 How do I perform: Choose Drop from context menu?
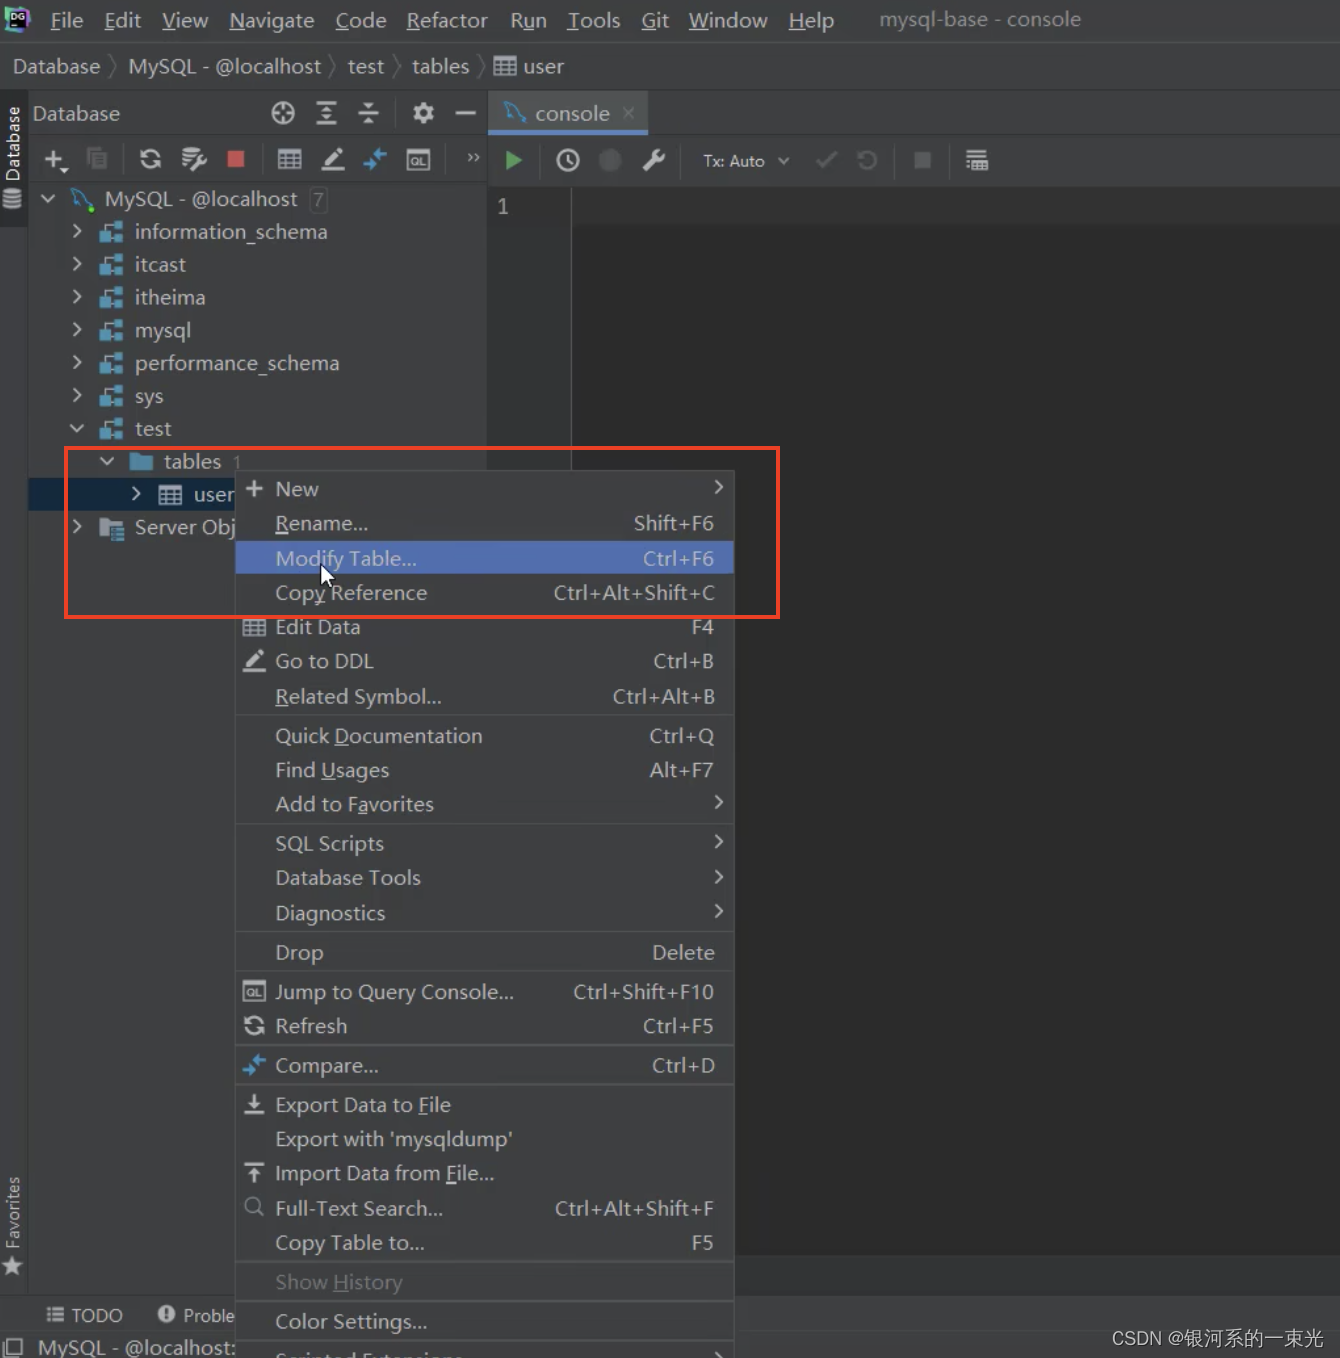coord(484,952)
